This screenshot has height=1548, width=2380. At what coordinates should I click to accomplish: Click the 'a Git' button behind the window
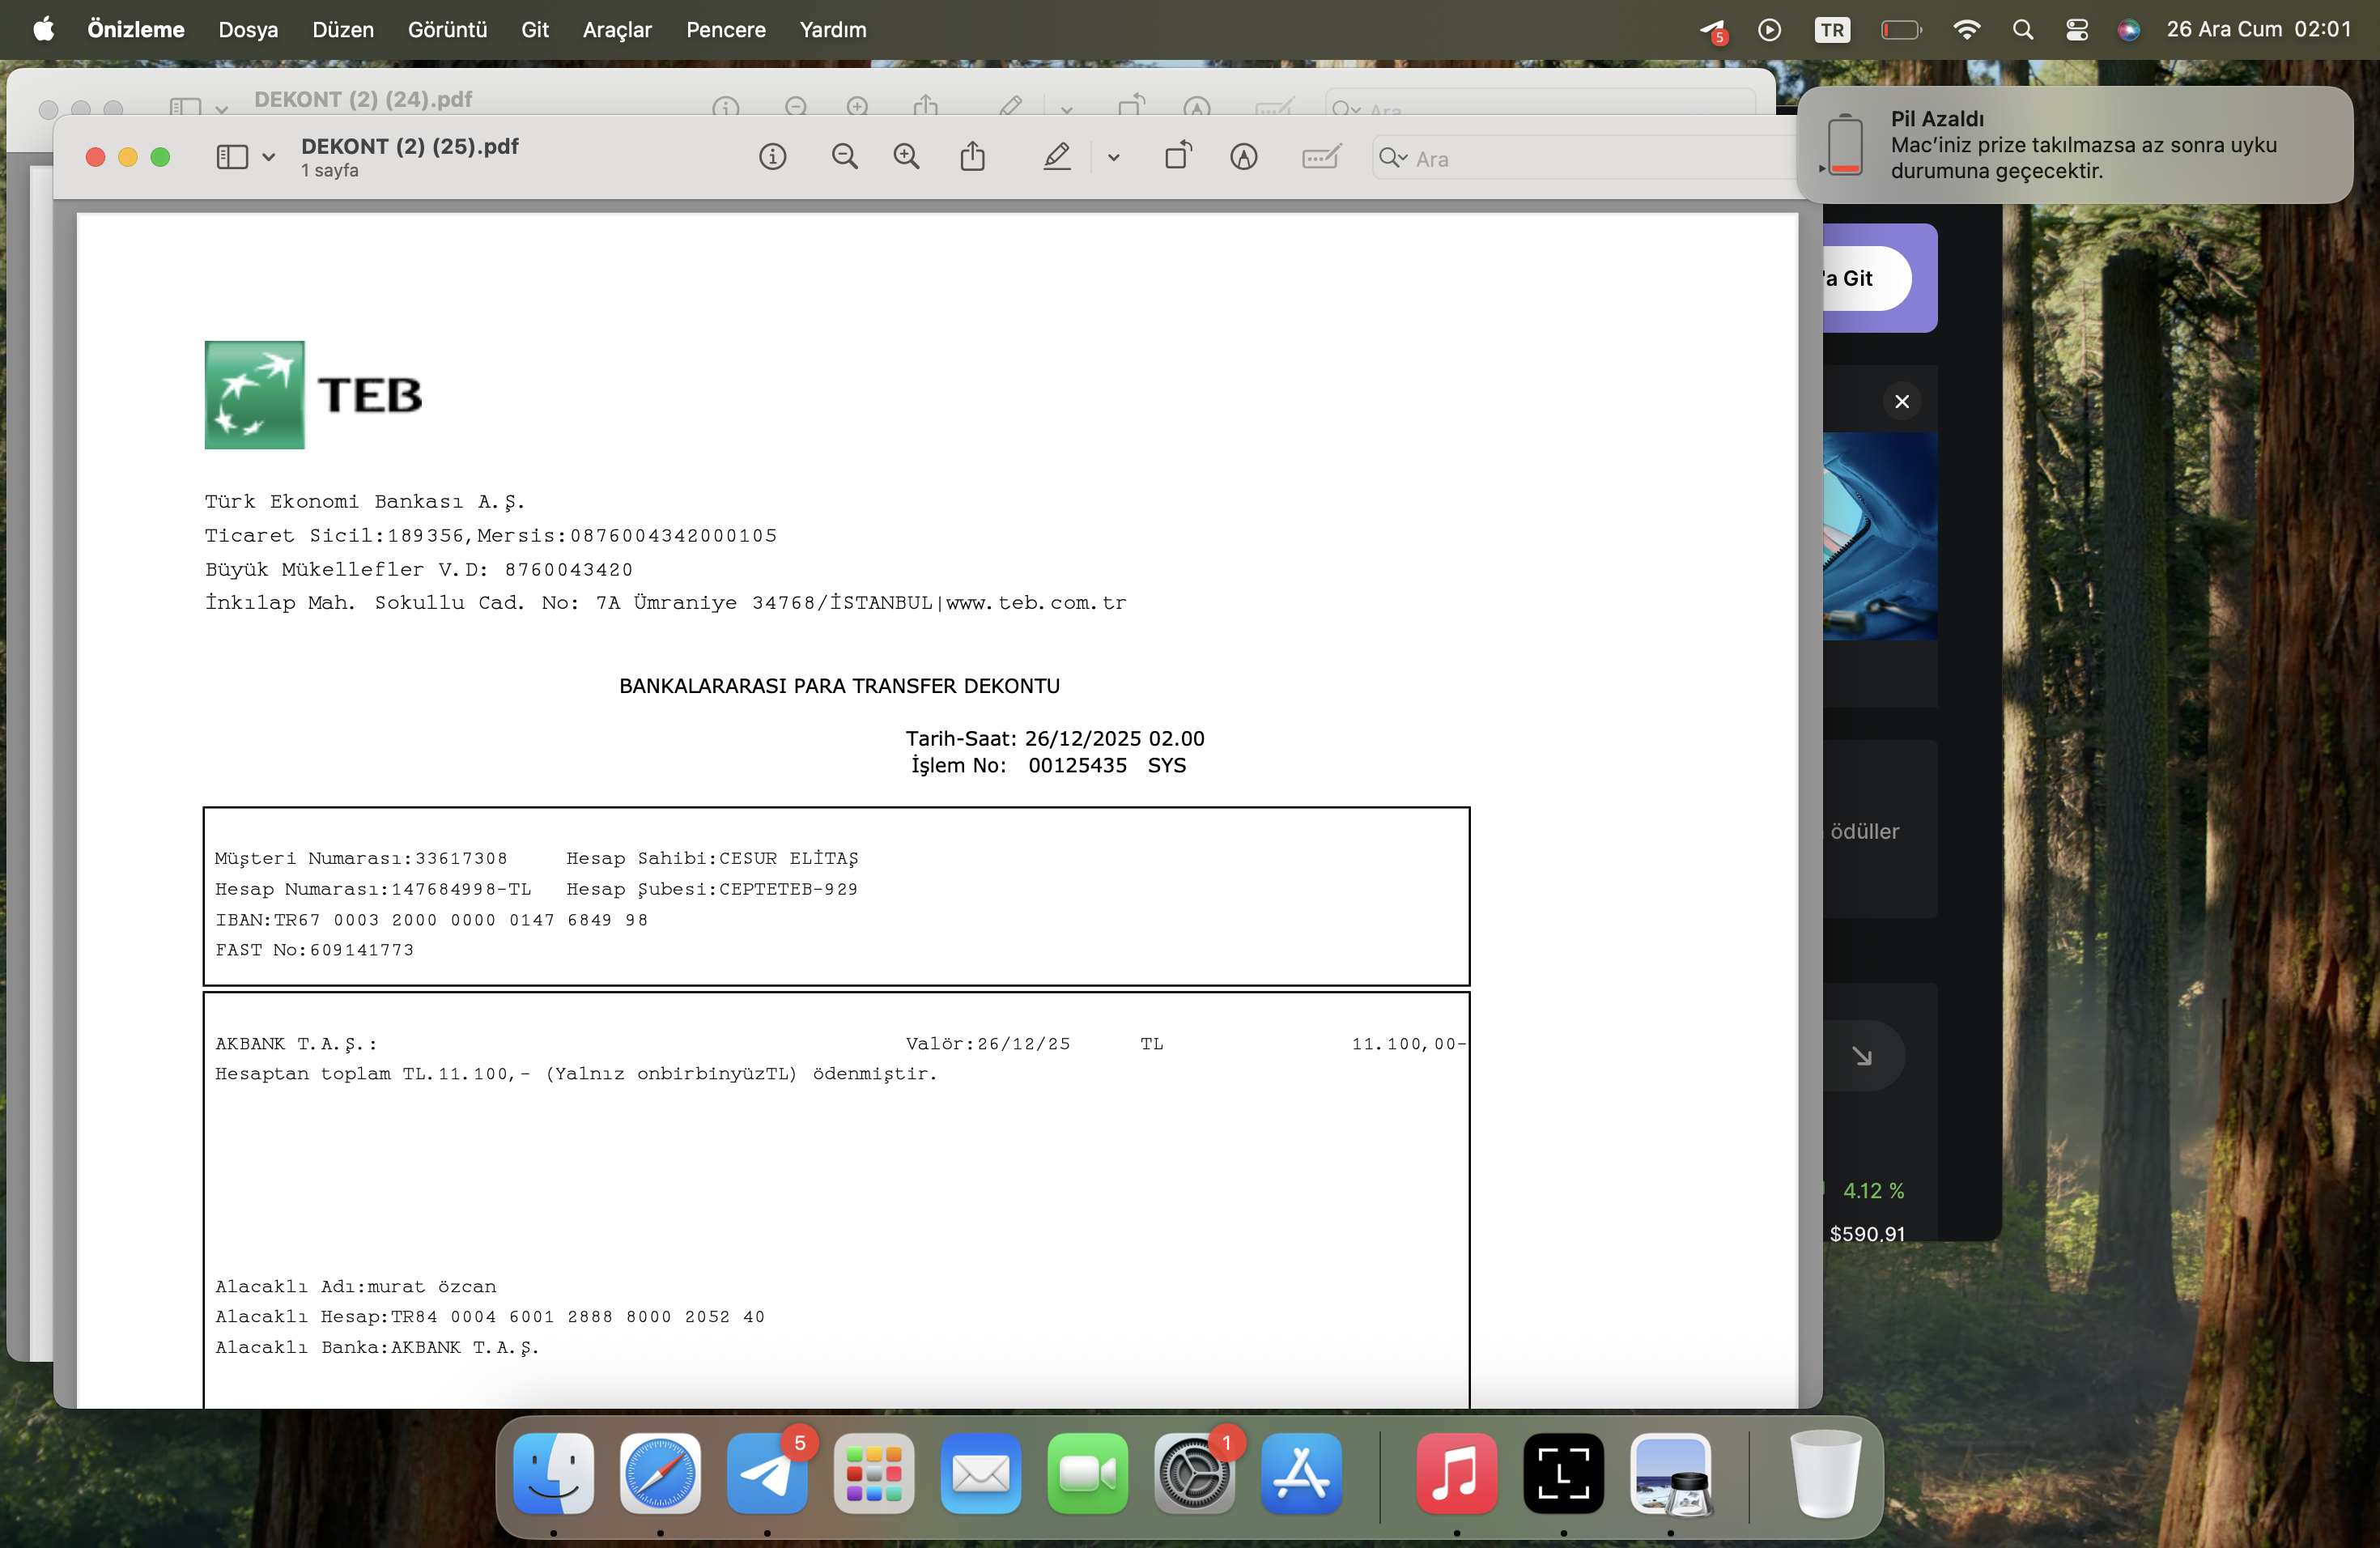coord(1866,278)
